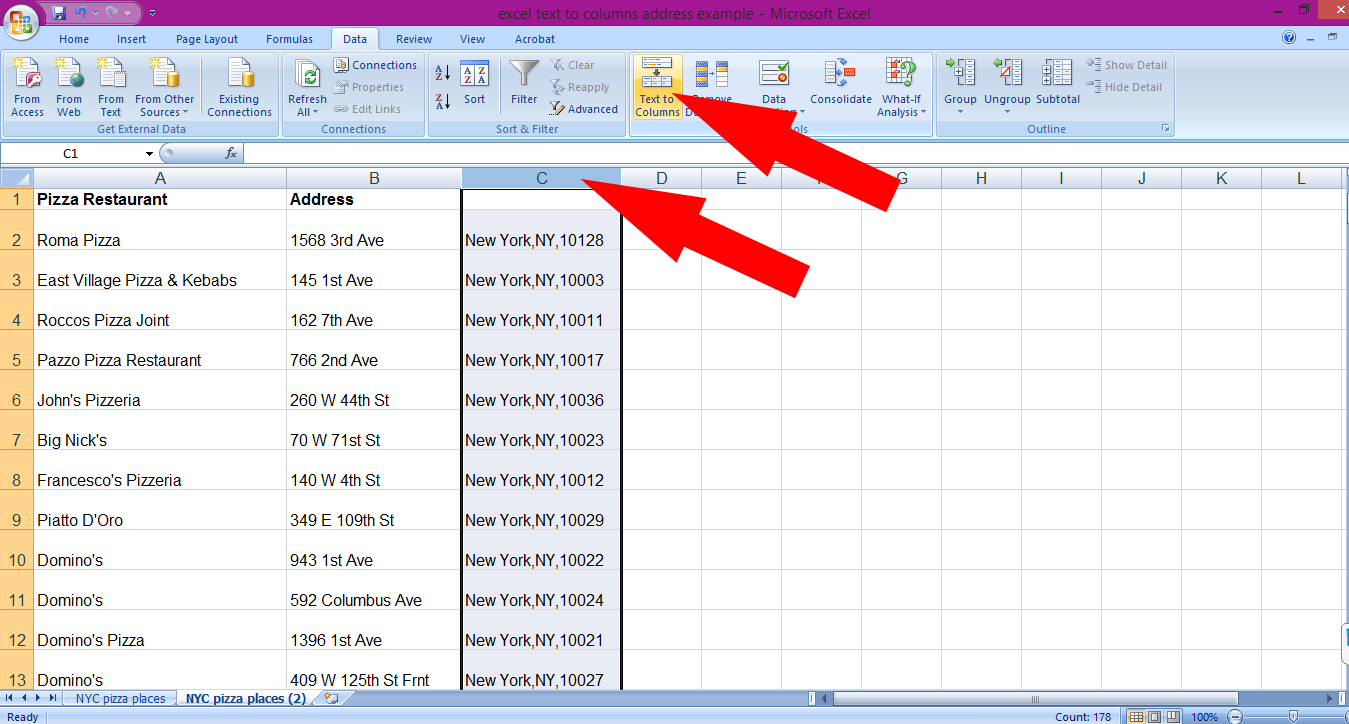Switch to Normal view in status bar
The image size is (1349, 724).
1136,717
